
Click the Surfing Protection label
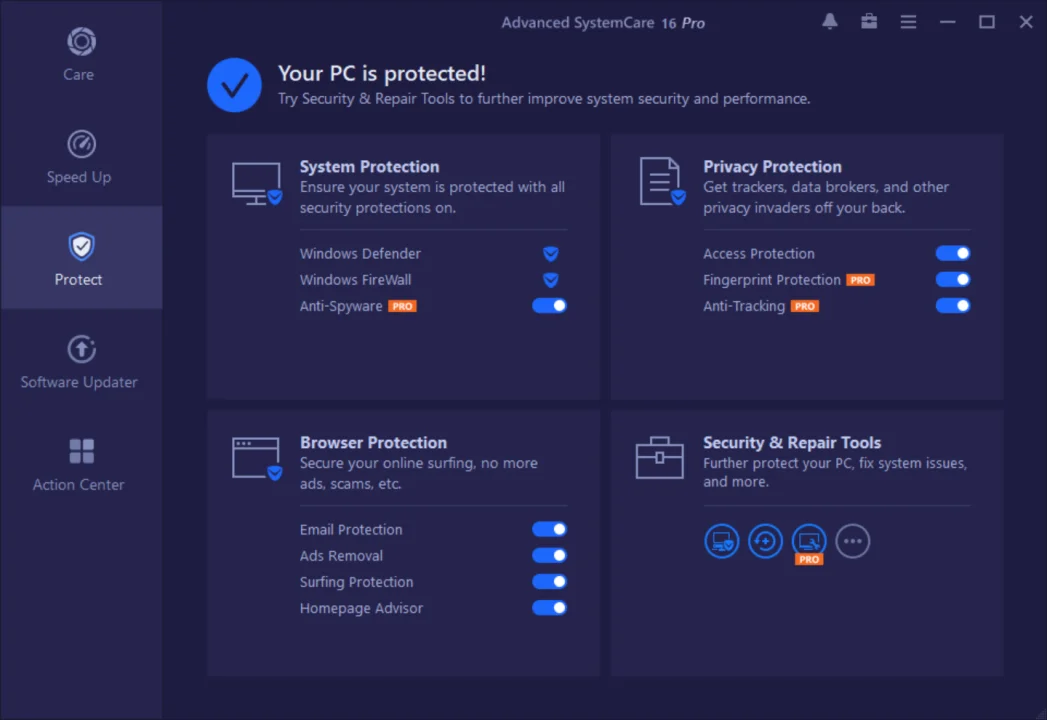pos(356,582)
